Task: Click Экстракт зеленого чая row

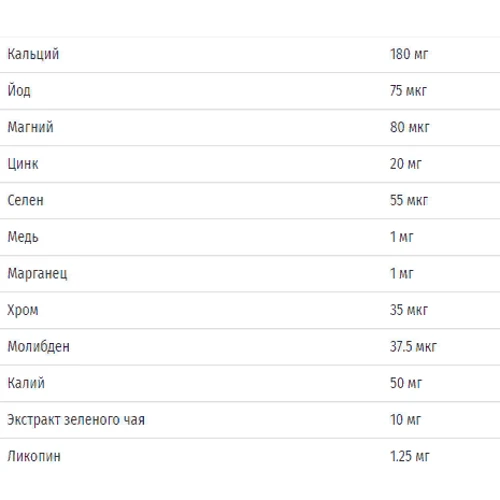Action: point(250,420)
